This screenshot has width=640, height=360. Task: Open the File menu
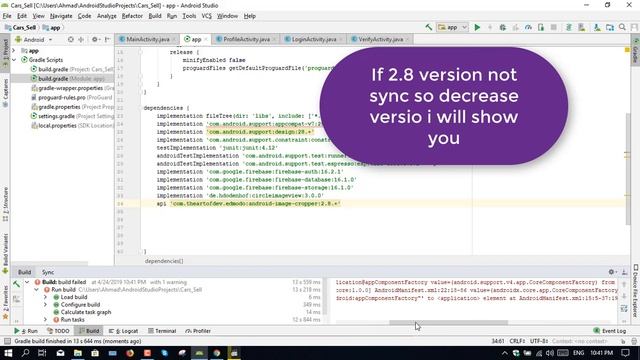pyautogui.click(x=7, y=16)
